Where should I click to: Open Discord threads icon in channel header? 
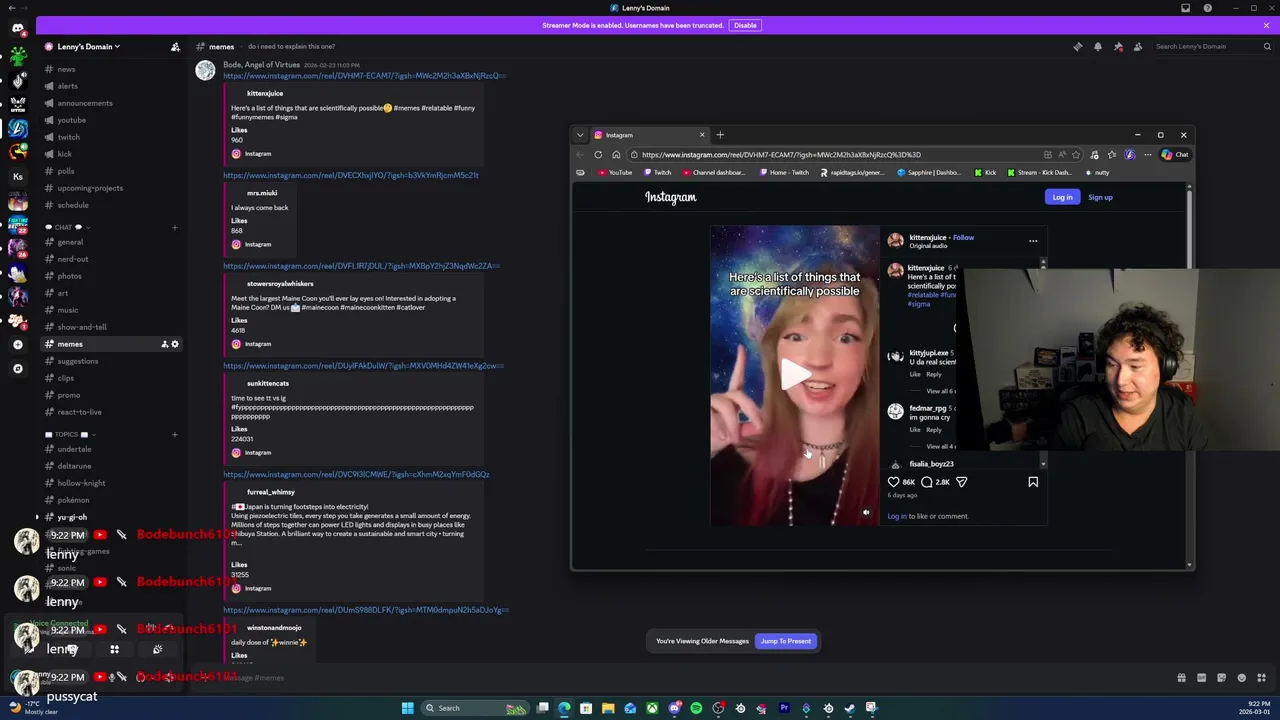pos(1077,46)
